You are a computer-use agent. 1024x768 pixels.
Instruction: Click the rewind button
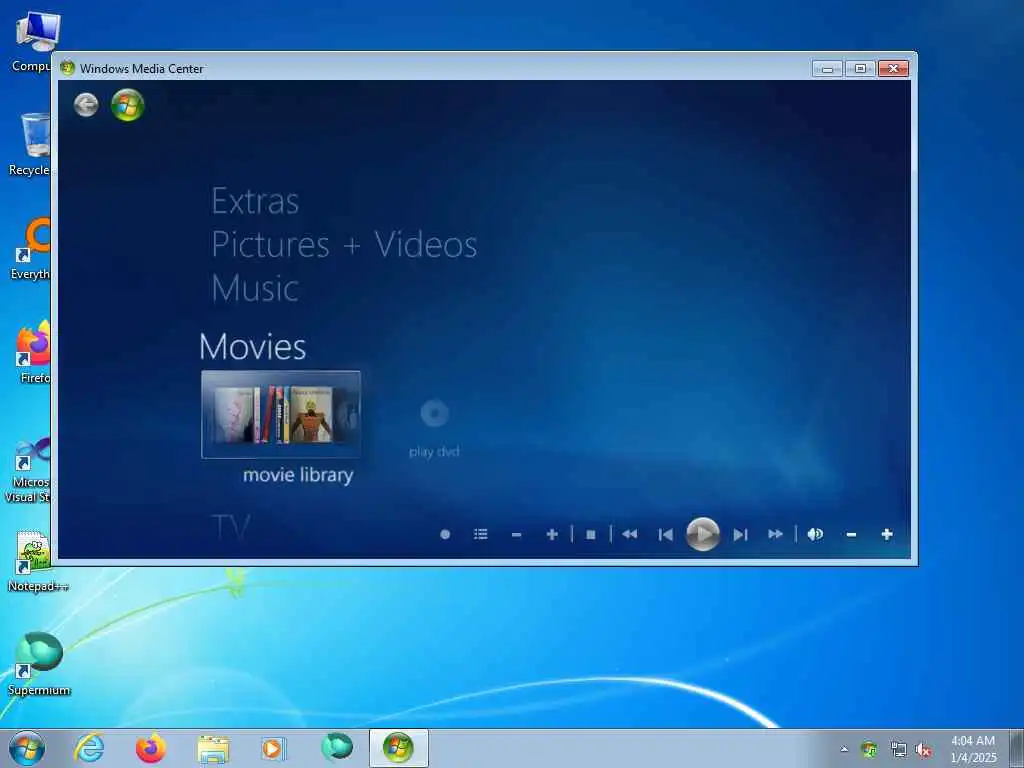(630, 534)
